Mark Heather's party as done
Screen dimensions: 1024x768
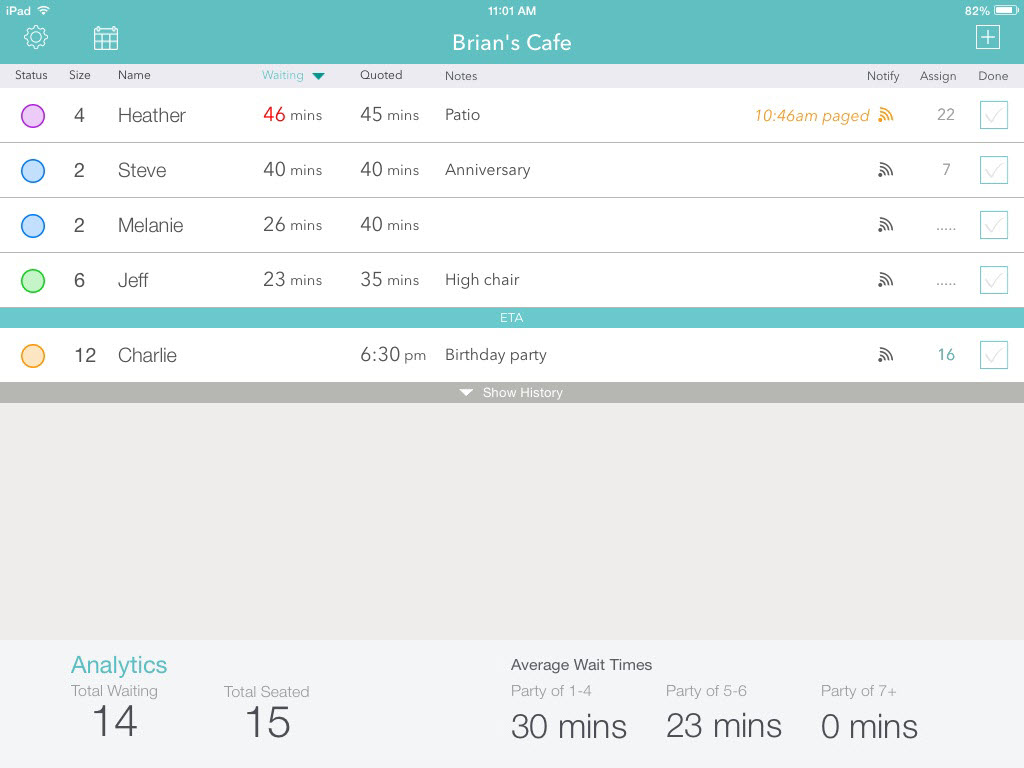[993, 115]
